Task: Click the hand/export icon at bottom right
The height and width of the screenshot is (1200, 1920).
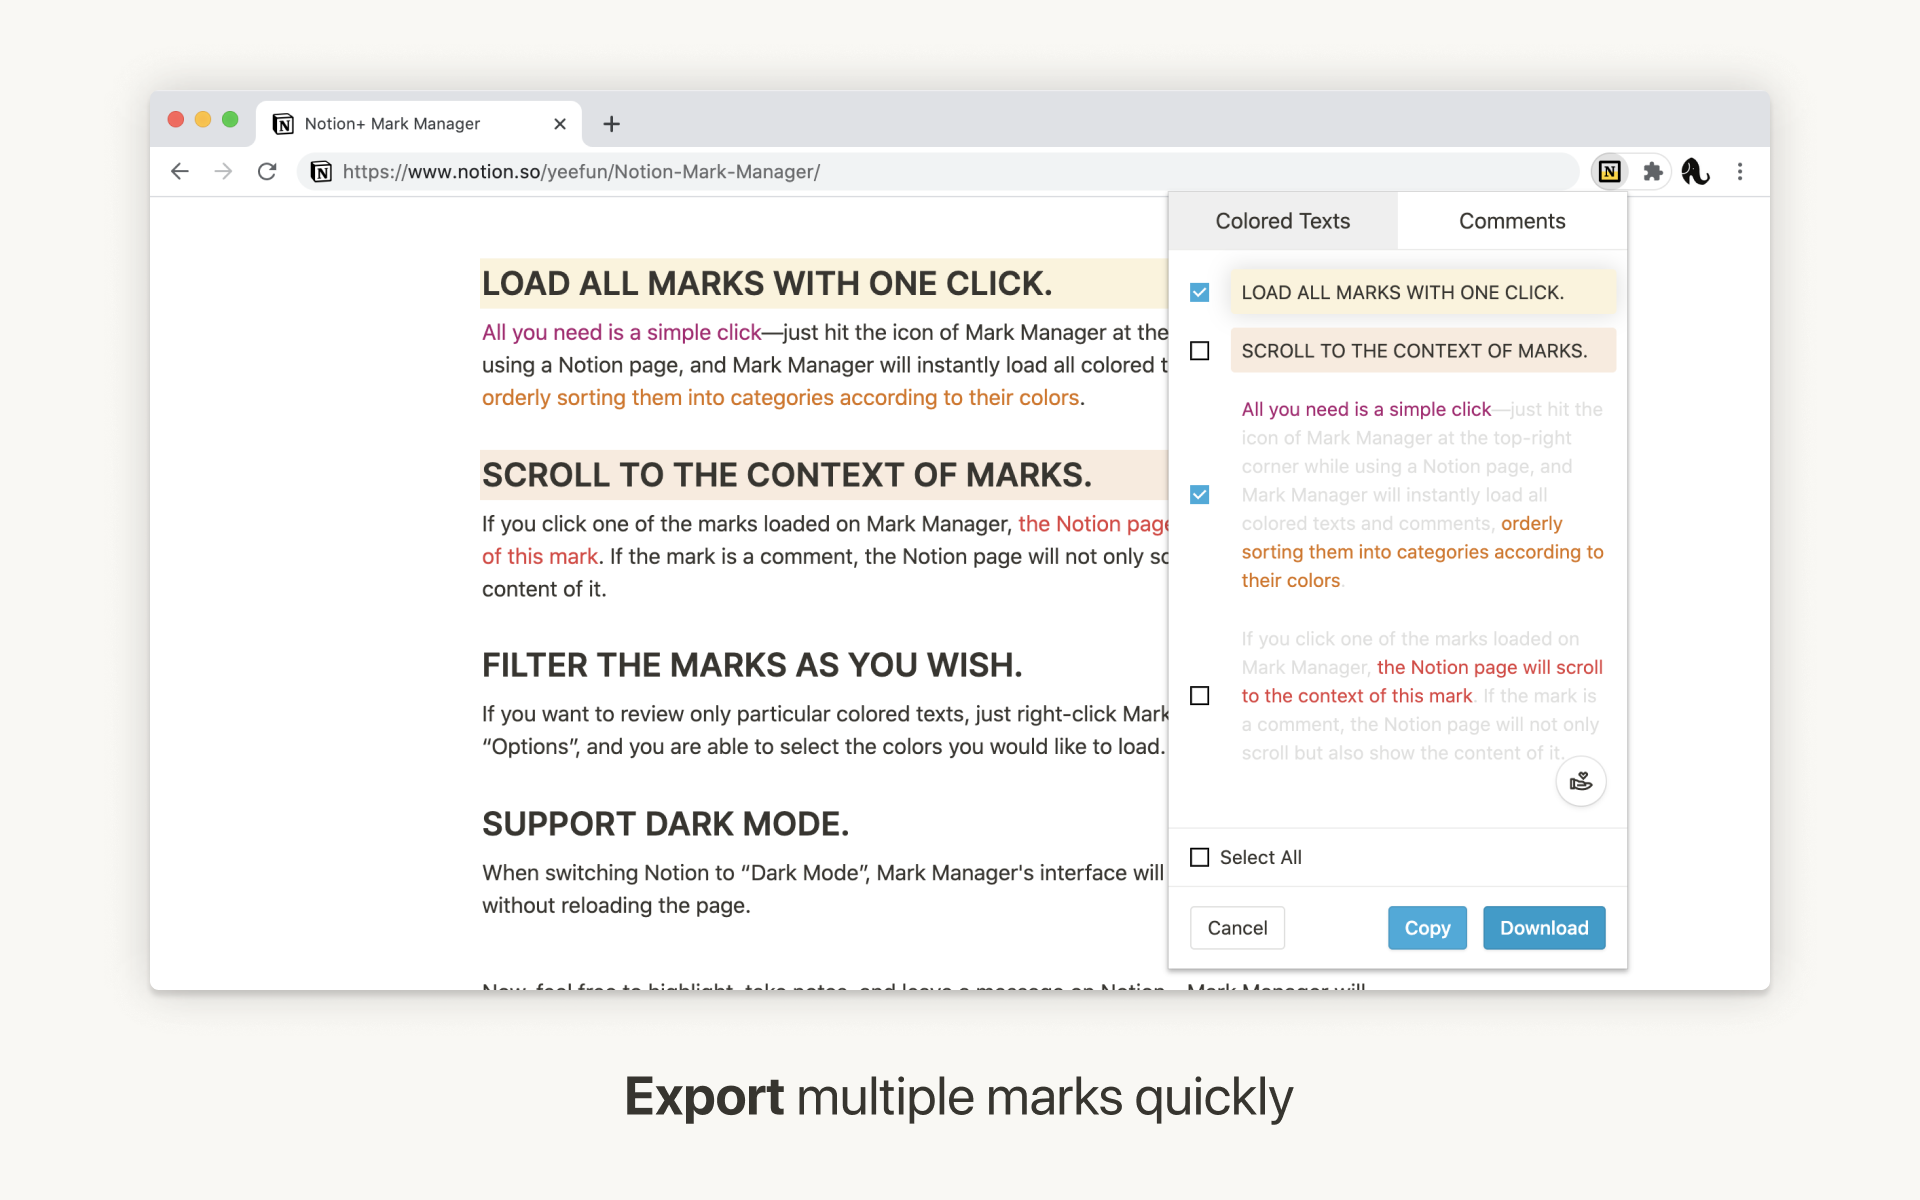Action: coord(1581,782)
